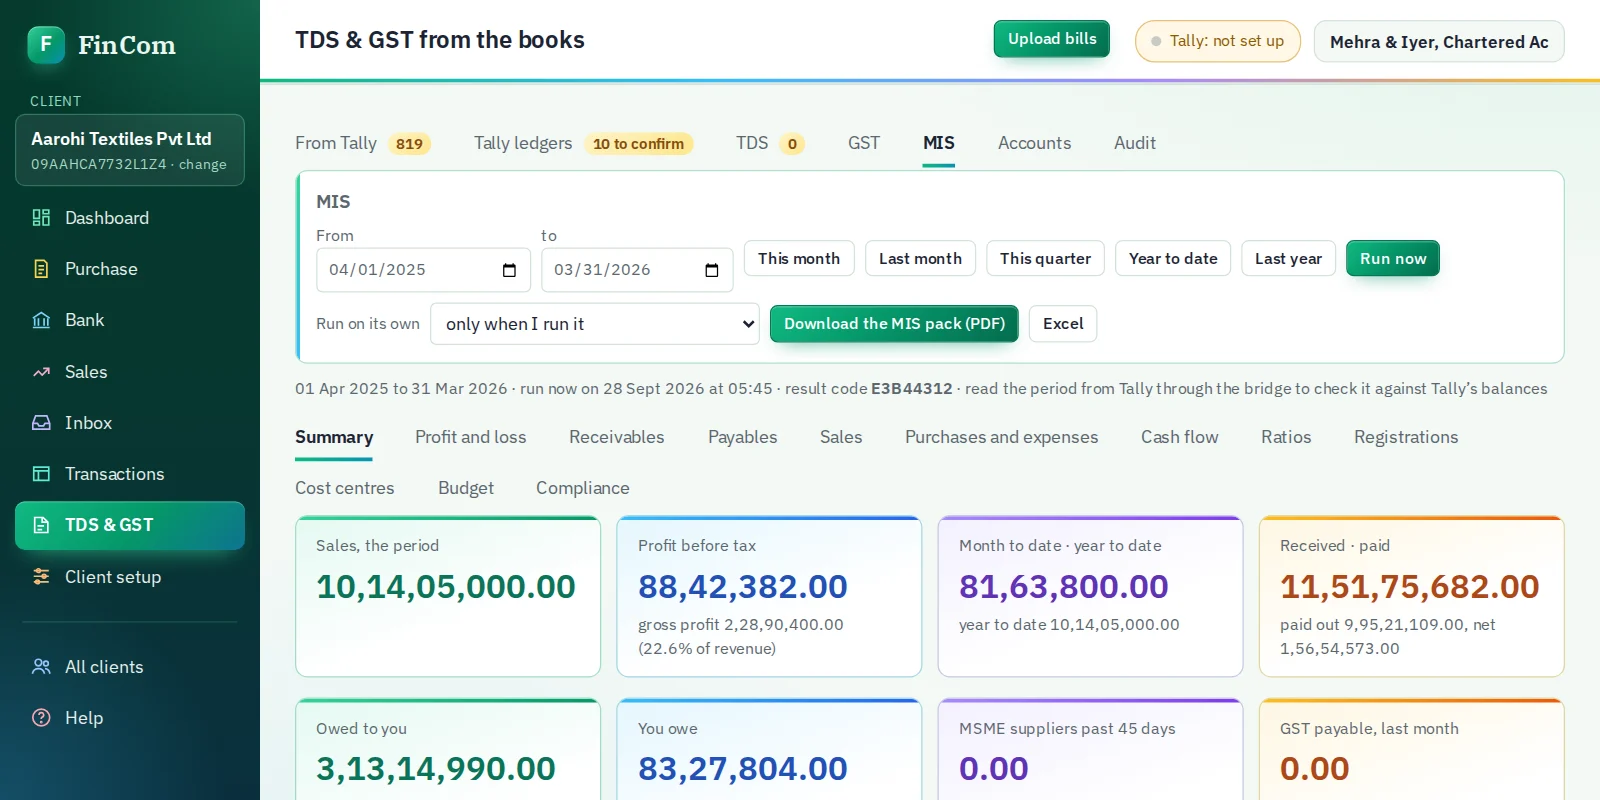Export the MIS to Excel
The image size is (1600, 800).
1063,324
